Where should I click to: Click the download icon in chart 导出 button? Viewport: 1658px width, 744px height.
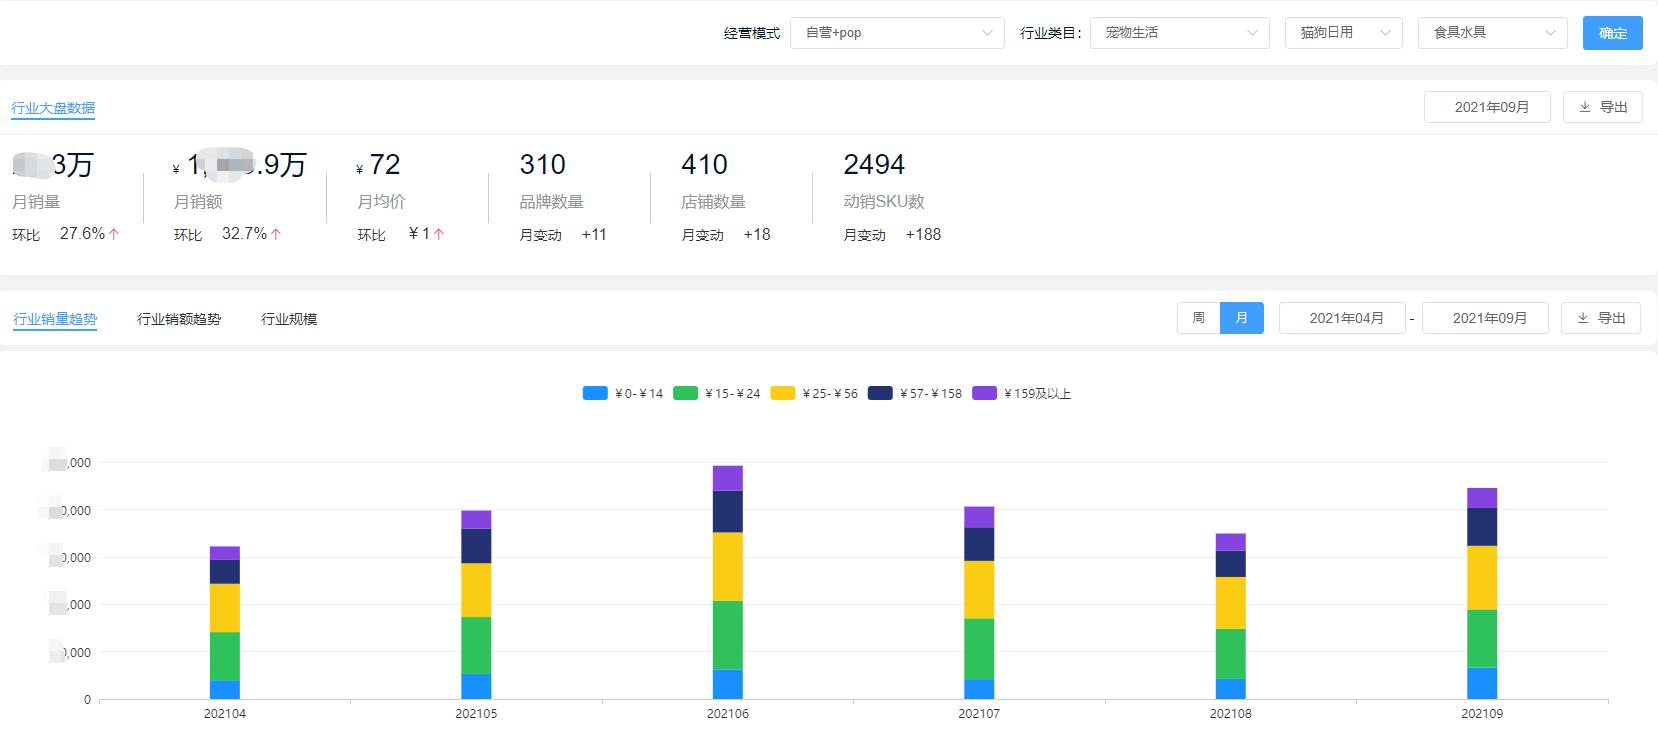click(x=1583, y=318)
